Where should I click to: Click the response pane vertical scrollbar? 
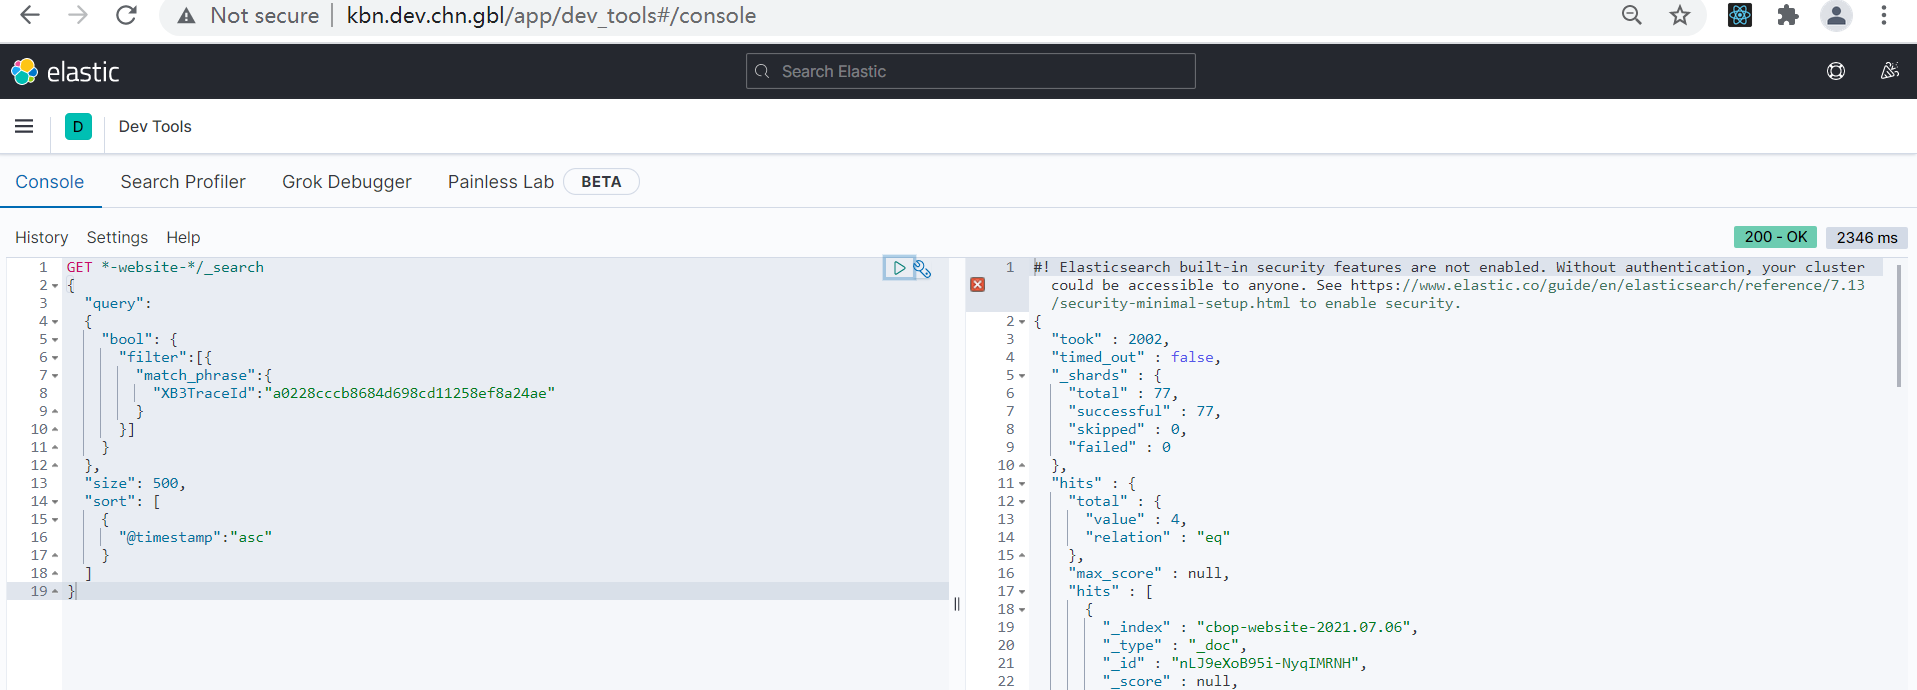1898,325
